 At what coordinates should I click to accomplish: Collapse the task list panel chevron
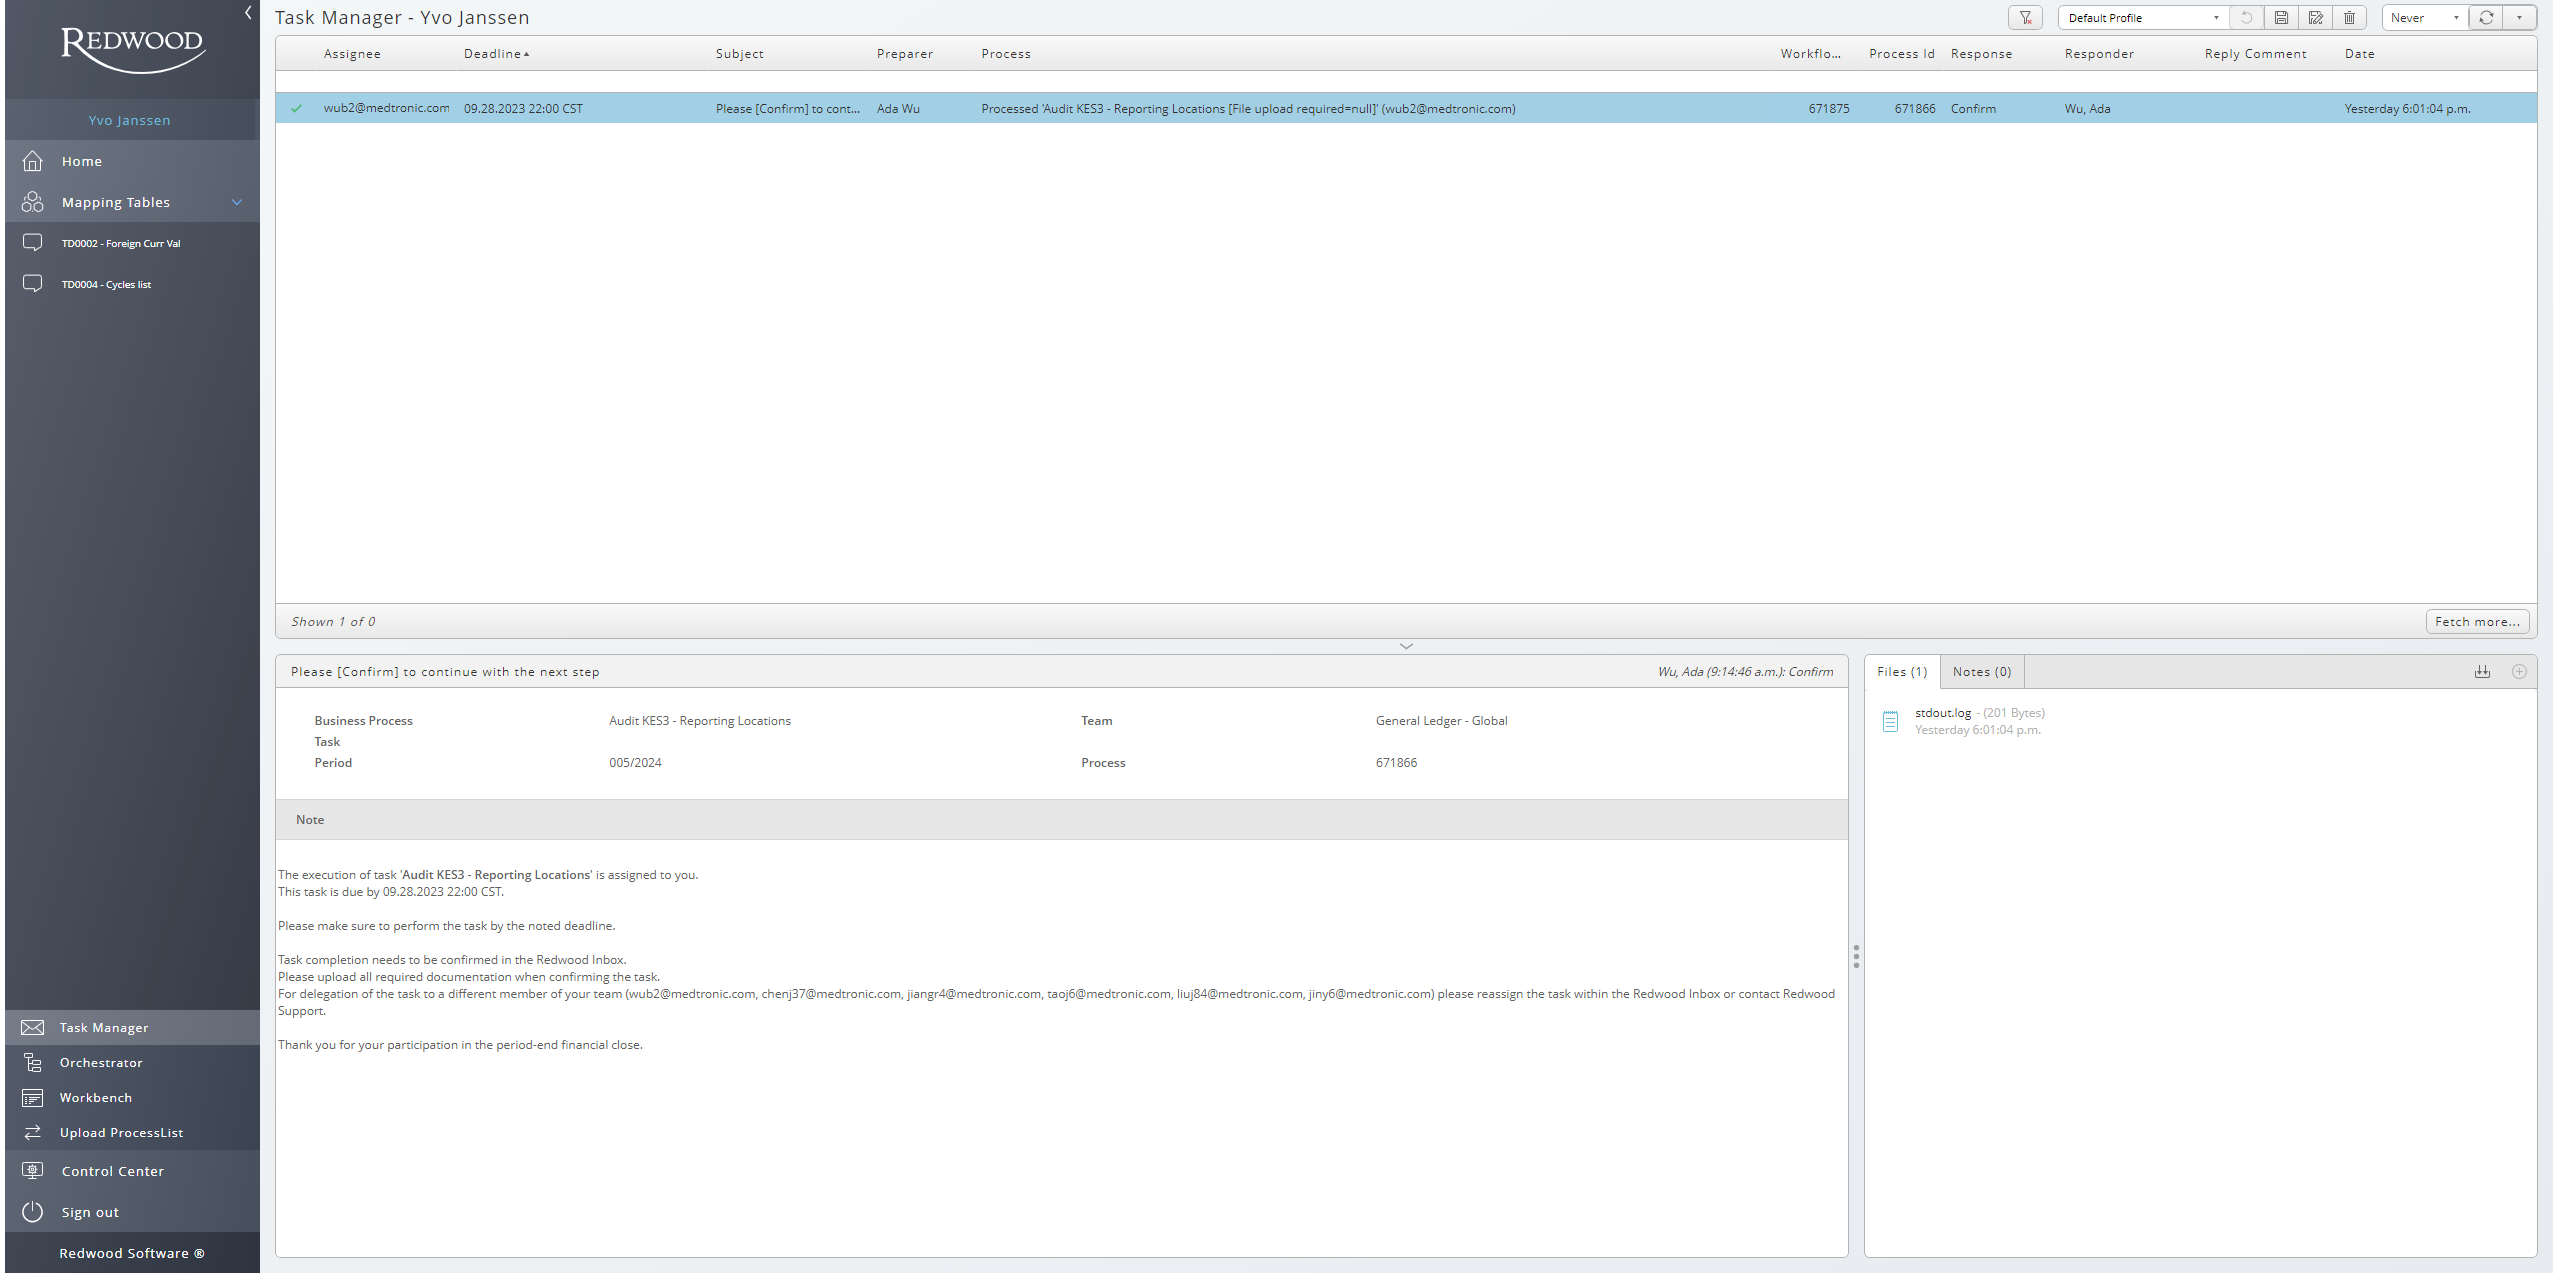coord(1406,646)
